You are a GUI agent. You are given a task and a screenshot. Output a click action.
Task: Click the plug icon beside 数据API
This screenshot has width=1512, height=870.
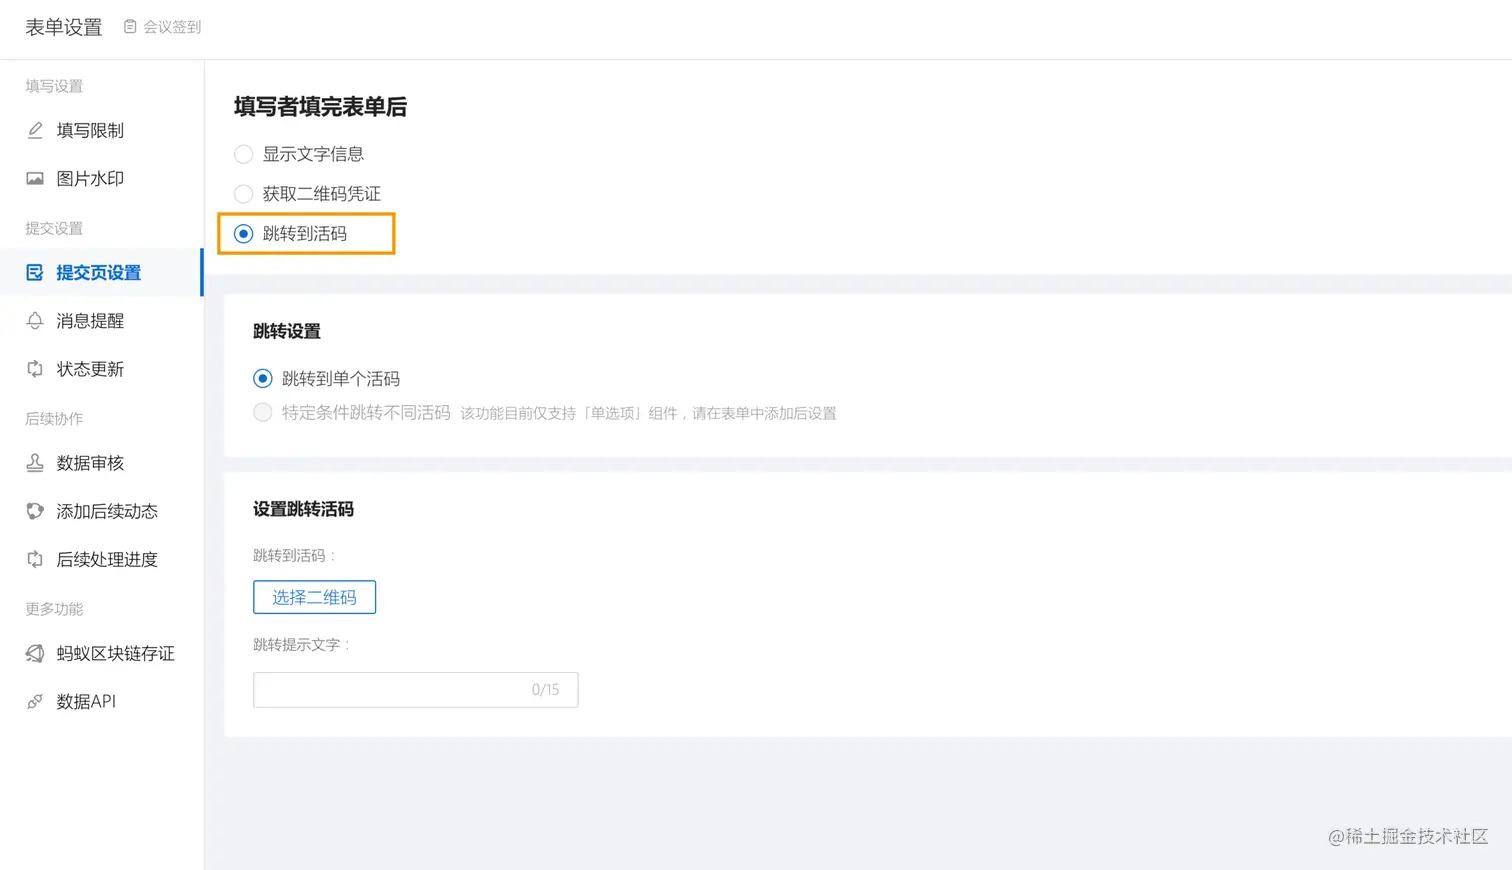pos(35,701)
